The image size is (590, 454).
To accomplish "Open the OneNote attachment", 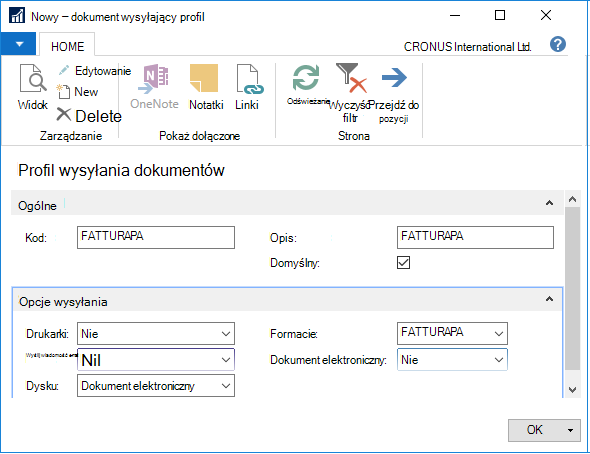I will click(x=154, y=87).
